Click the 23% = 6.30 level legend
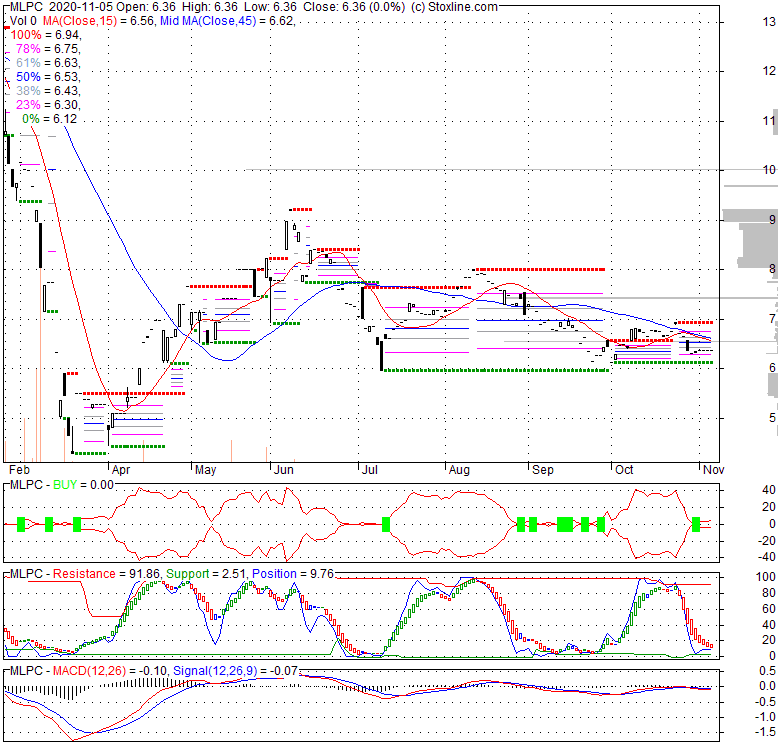The width and height of the screenshot is (780, 745). (x=48, y=104)
